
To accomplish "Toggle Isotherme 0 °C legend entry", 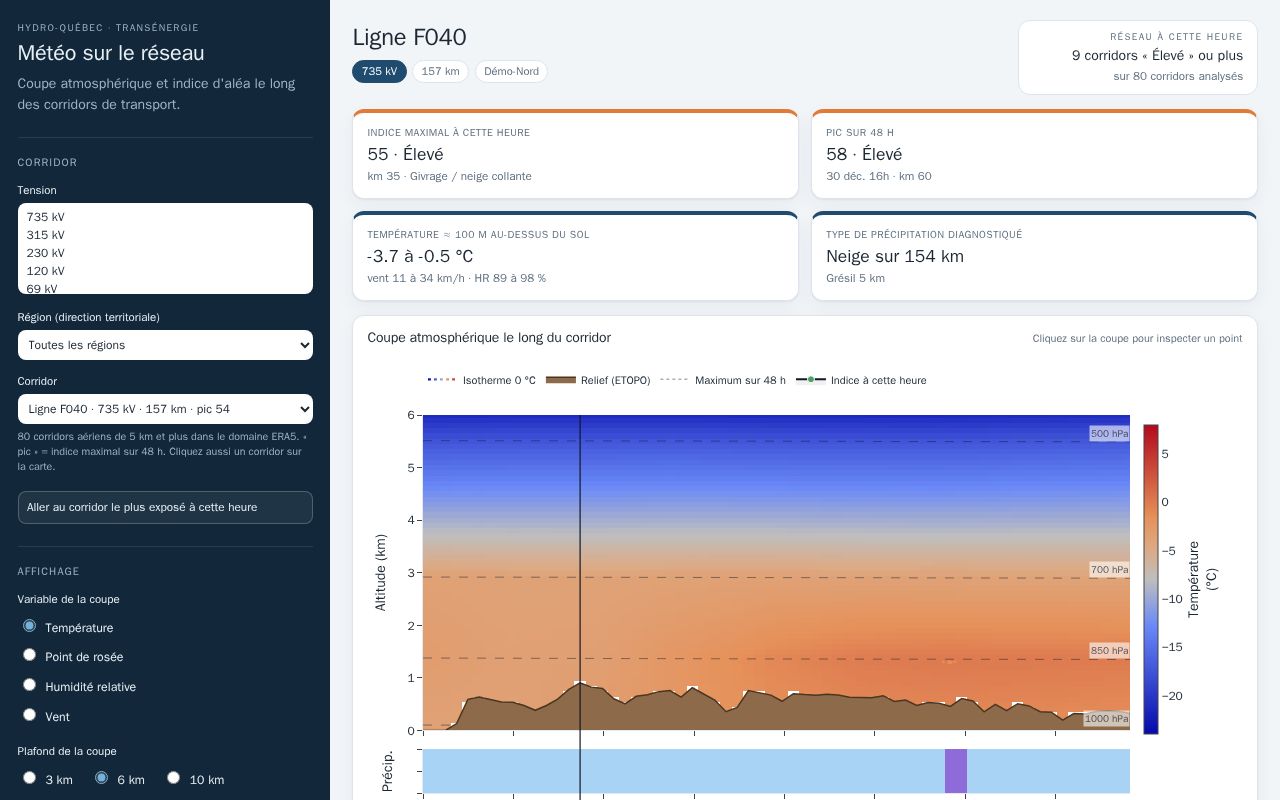I will click(482, 380).
